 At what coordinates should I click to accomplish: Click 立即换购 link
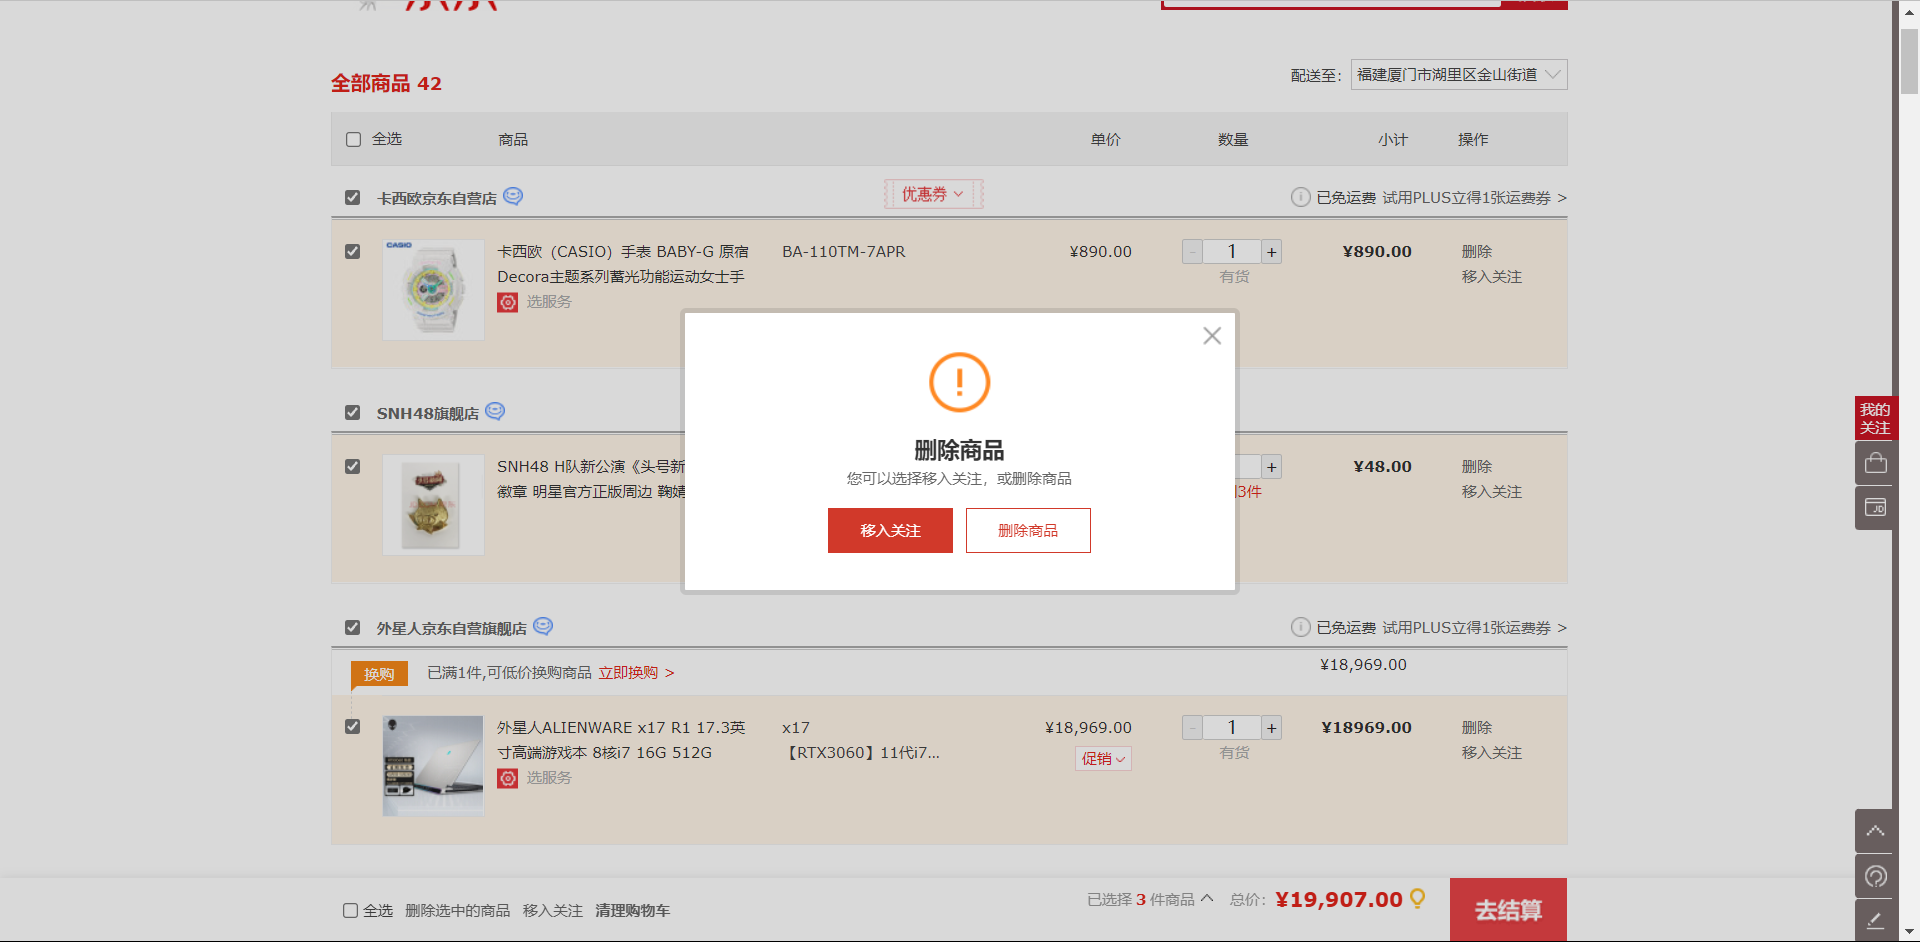[x=637, y=673]
